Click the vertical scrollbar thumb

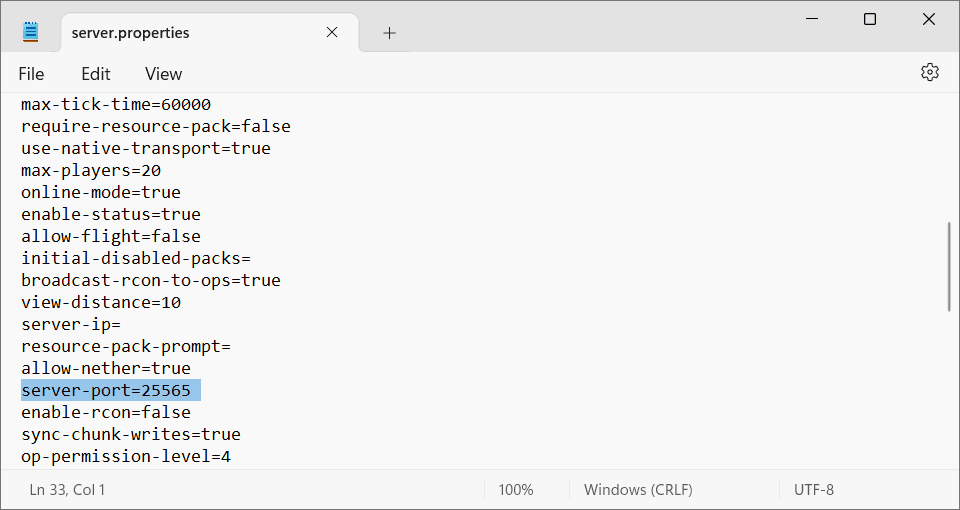tap(948, 266)
